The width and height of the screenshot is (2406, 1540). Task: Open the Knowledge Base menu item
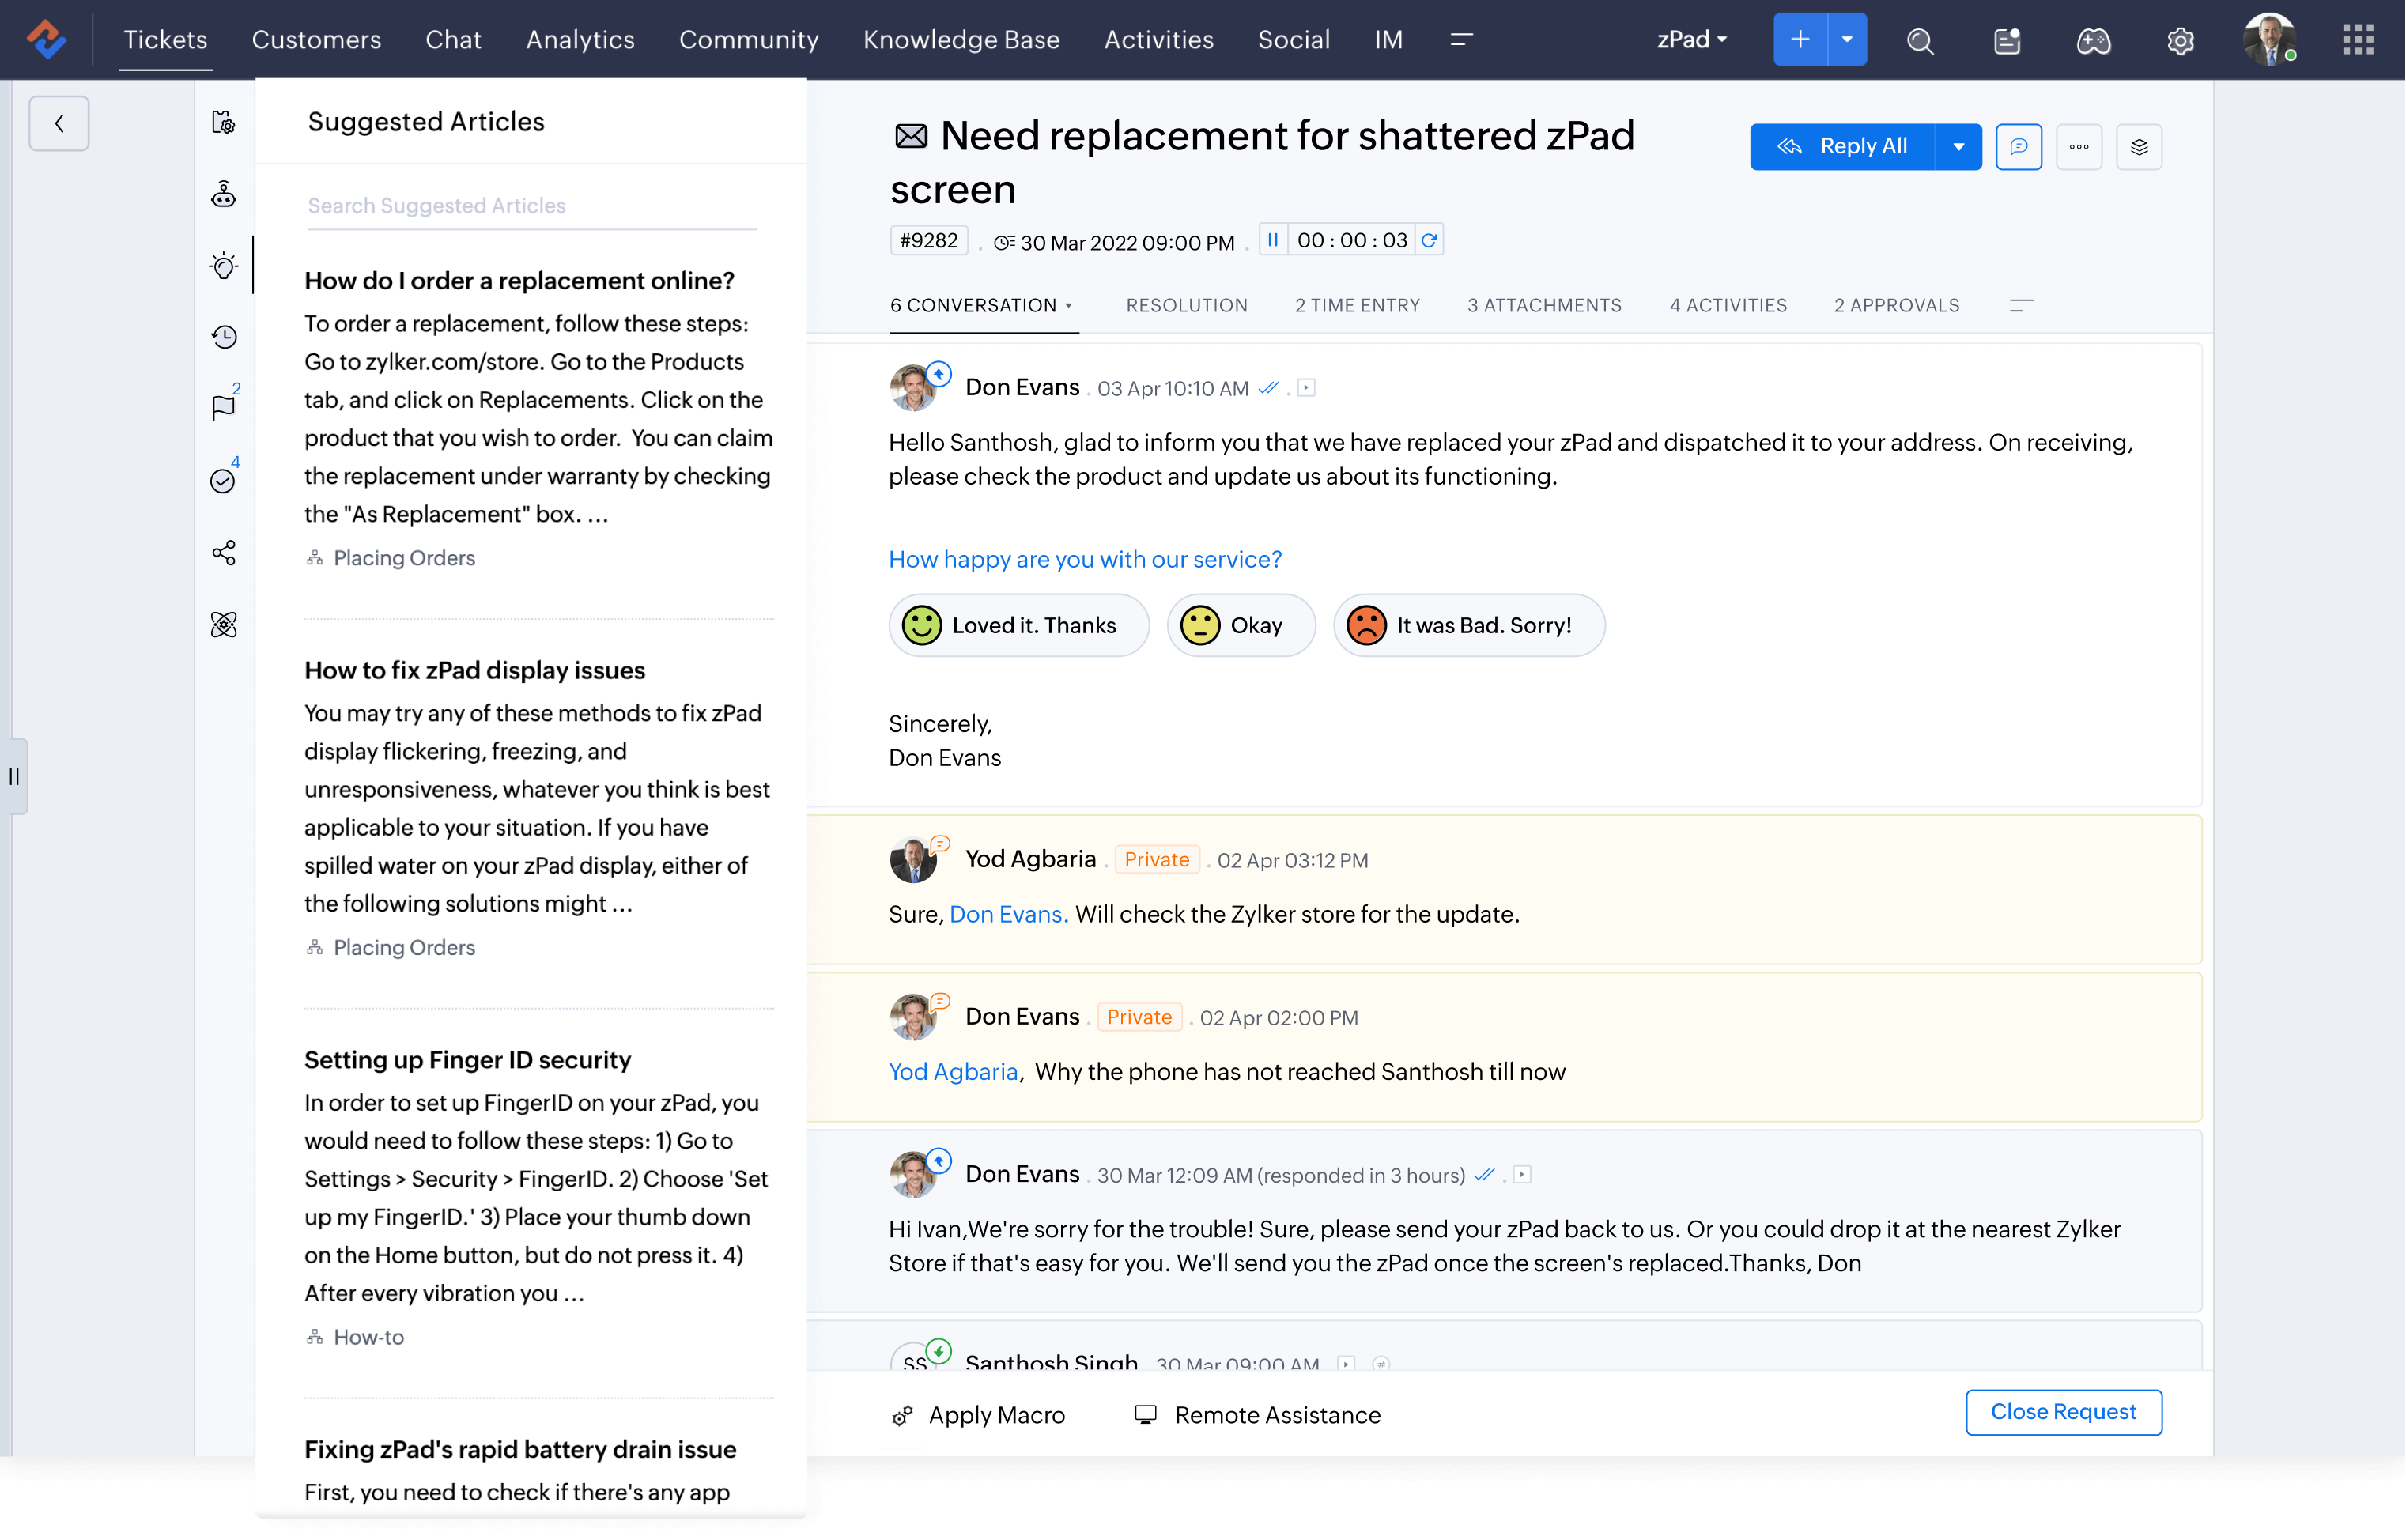click(961, 40)
